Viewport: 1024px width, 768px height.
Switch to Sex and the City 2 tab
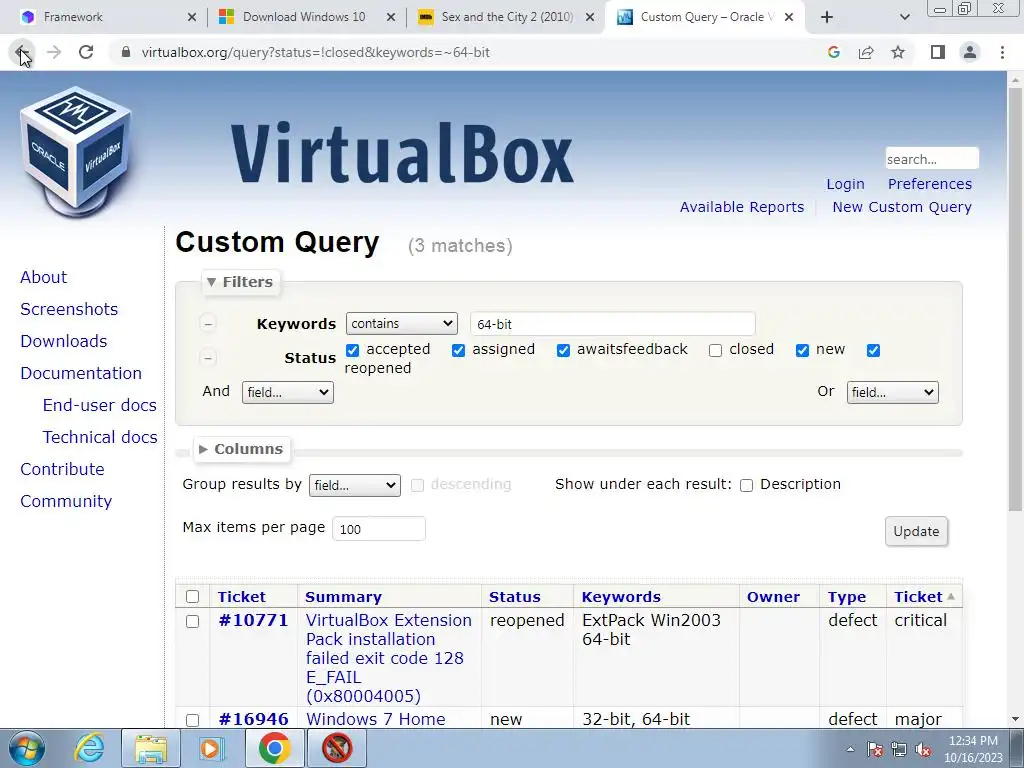point(506,17)
